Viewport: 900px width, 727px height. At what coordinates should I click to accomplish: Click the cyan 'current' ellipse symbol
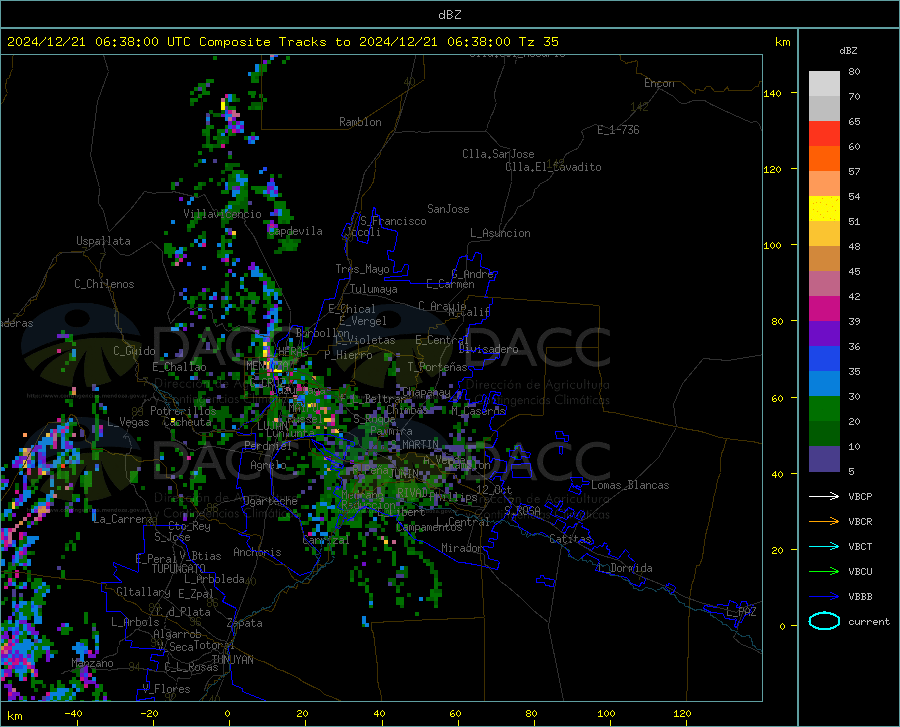point(824,621)
